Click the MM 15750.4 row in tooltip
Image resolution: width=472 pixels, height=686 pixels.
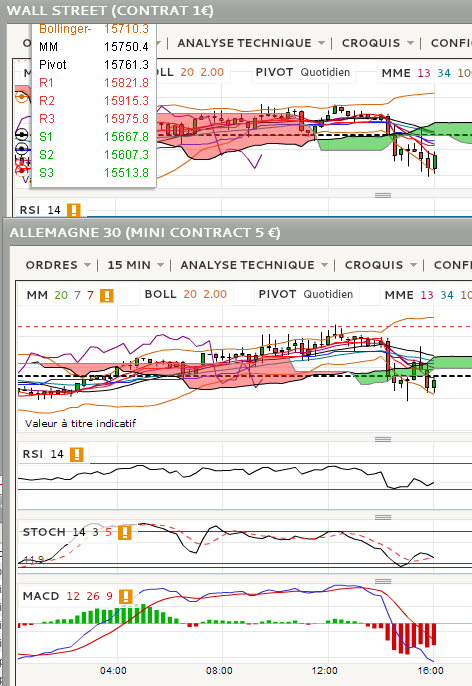pos(94,47)
